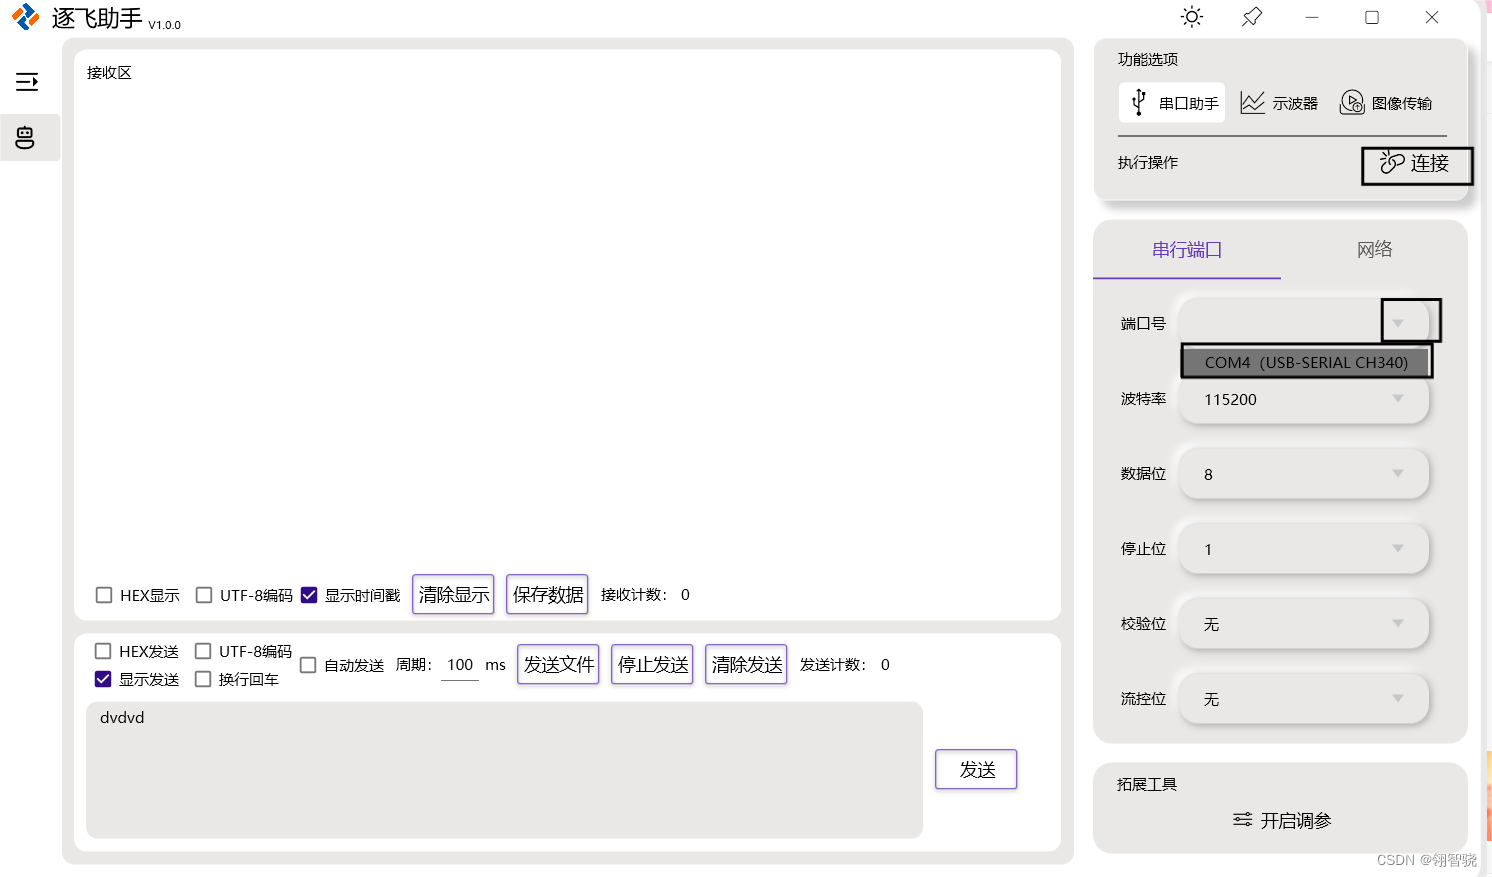Click the 发送 send button
Viewport: 1492px width, 877px height.
975,769
